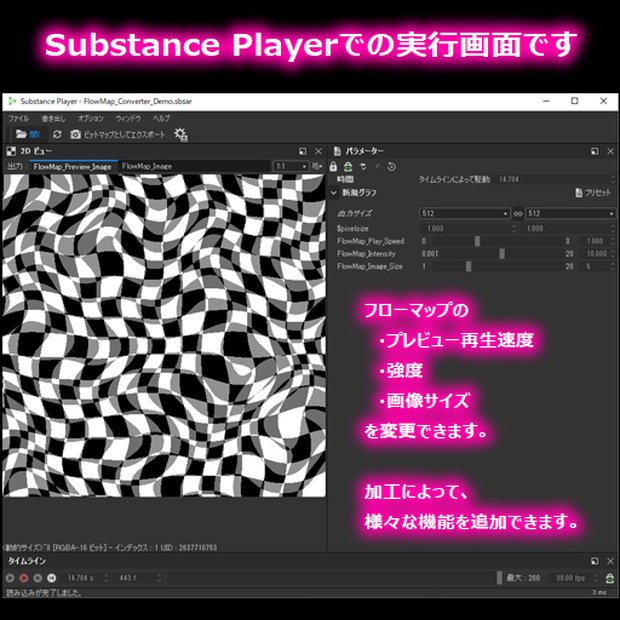This screenshot has width=620, height=620.
Task: Open the ファイル menu
Action: click(19, 118)
